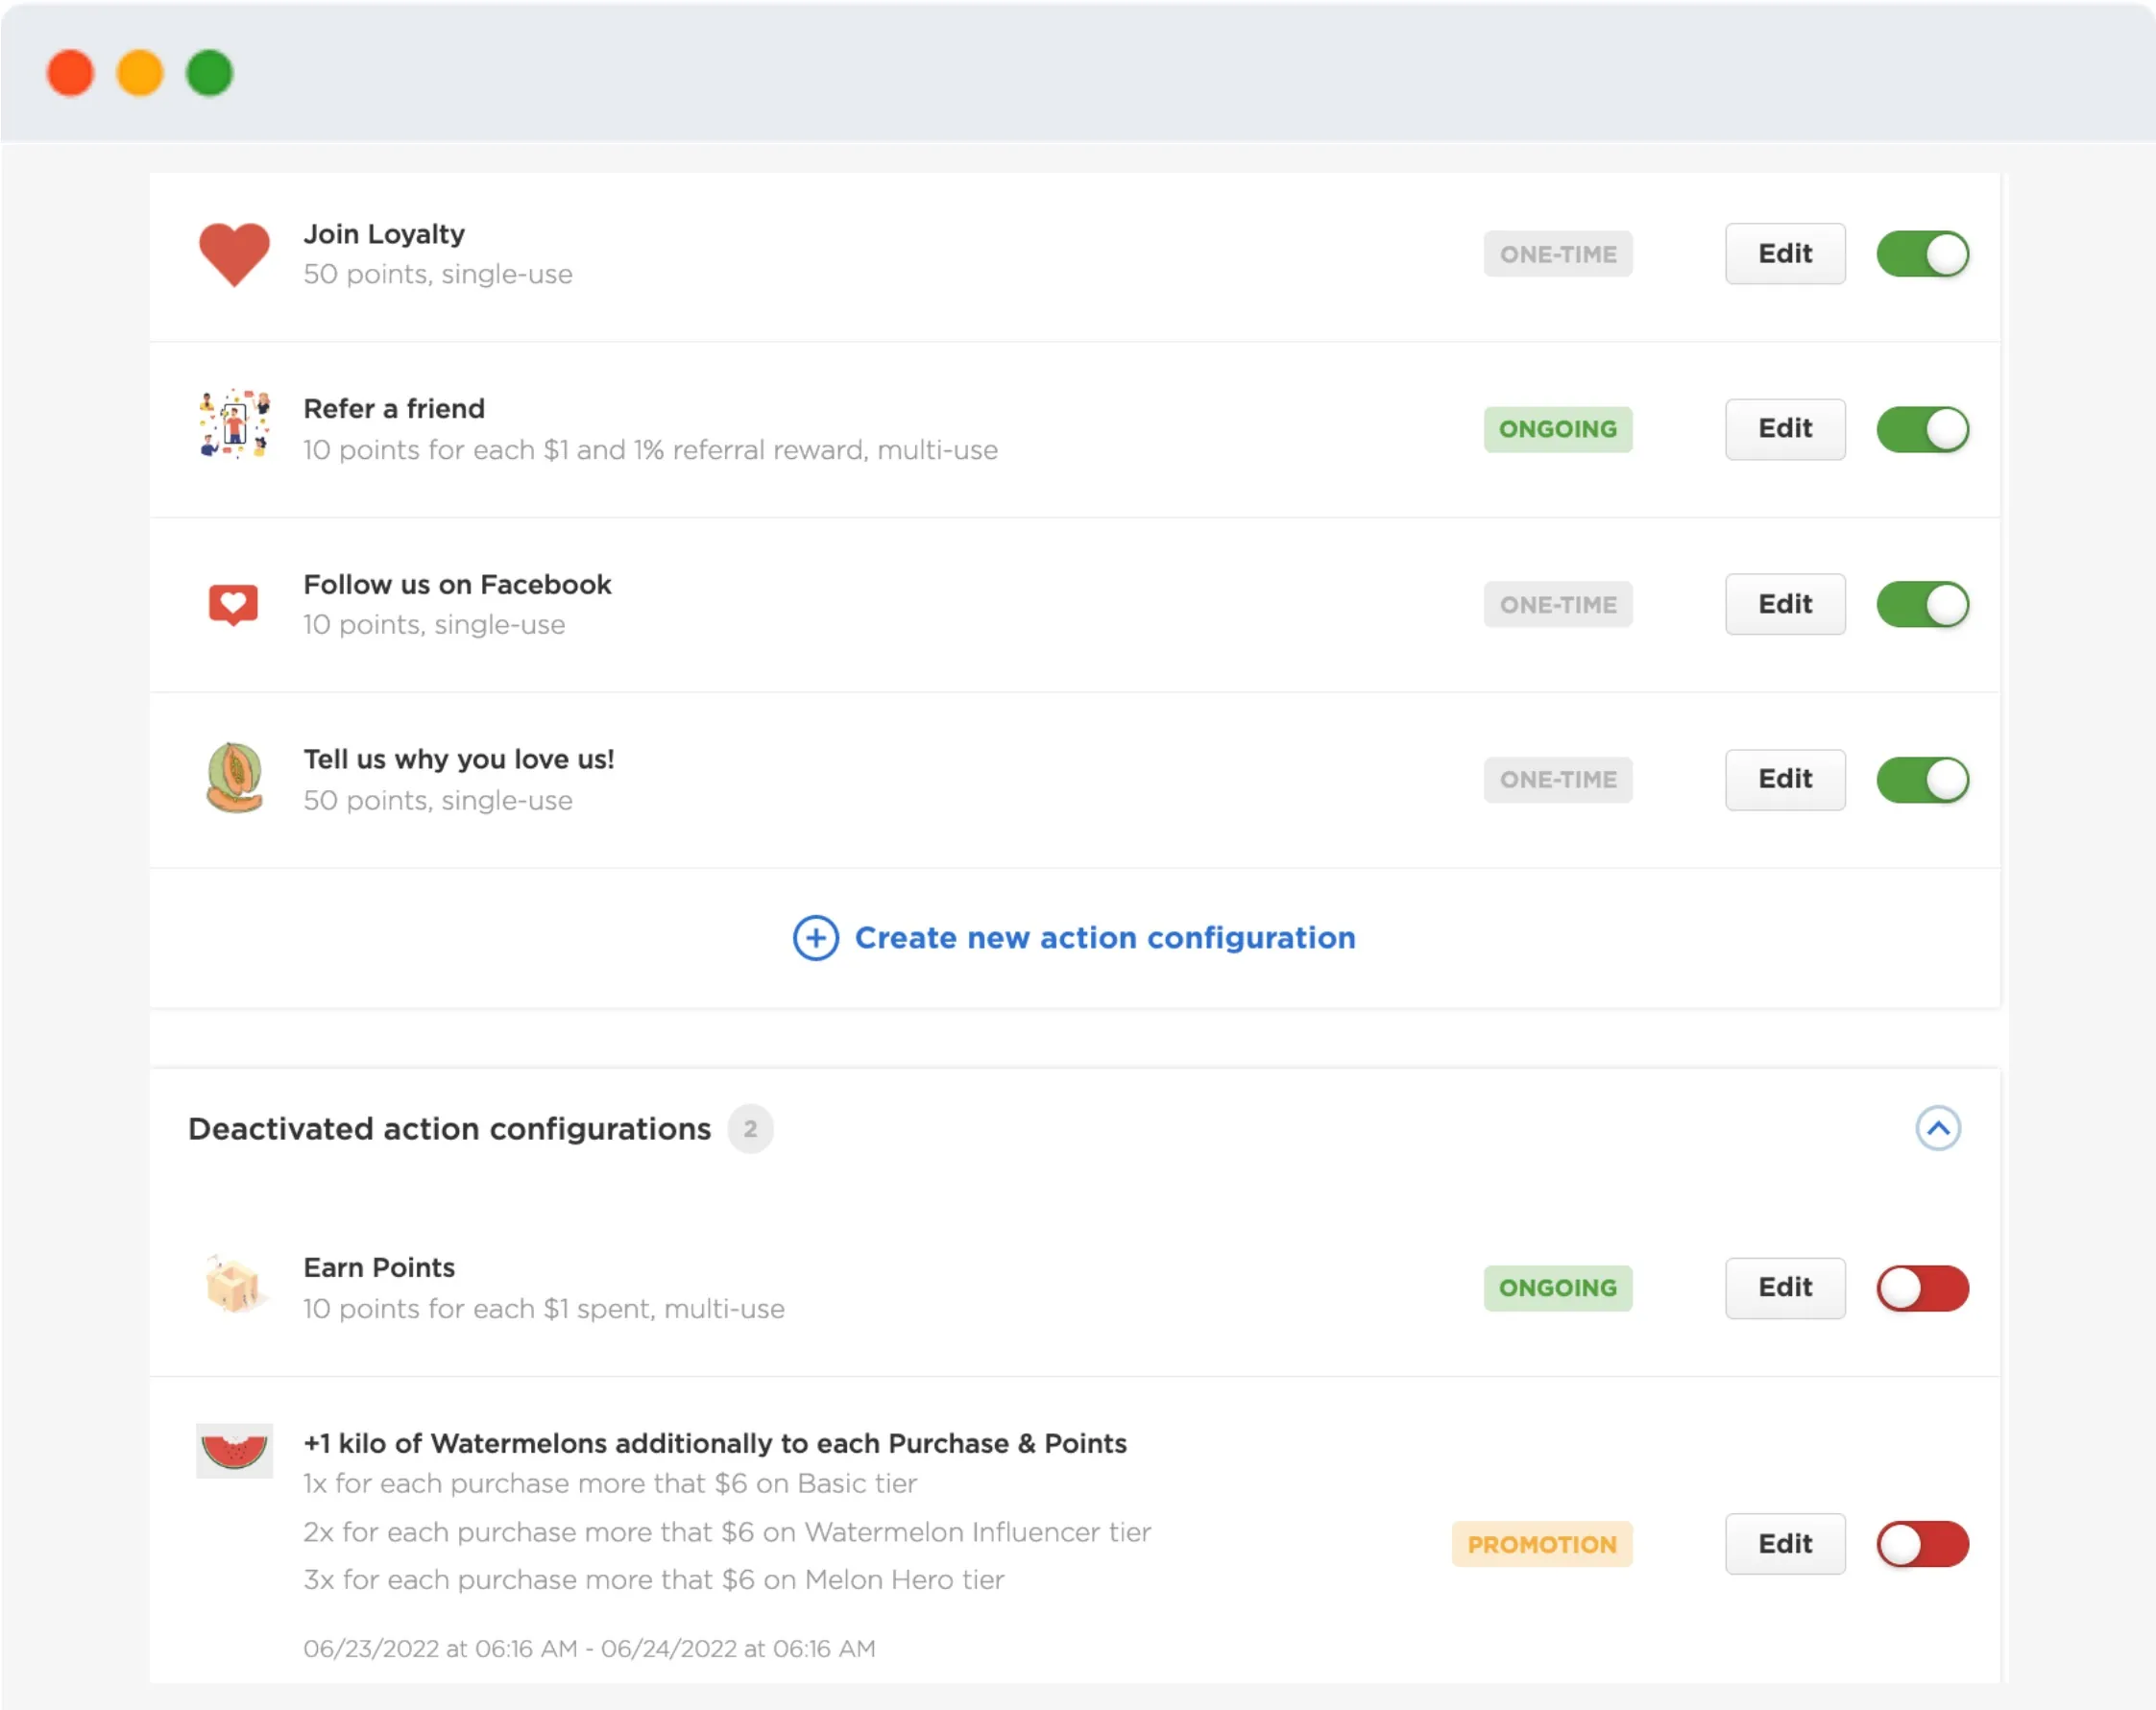The width and height of the screenshot is (2156, 1710).
Task: Click the Refer a friend illustration icon
Action: [x=234, y=424]
